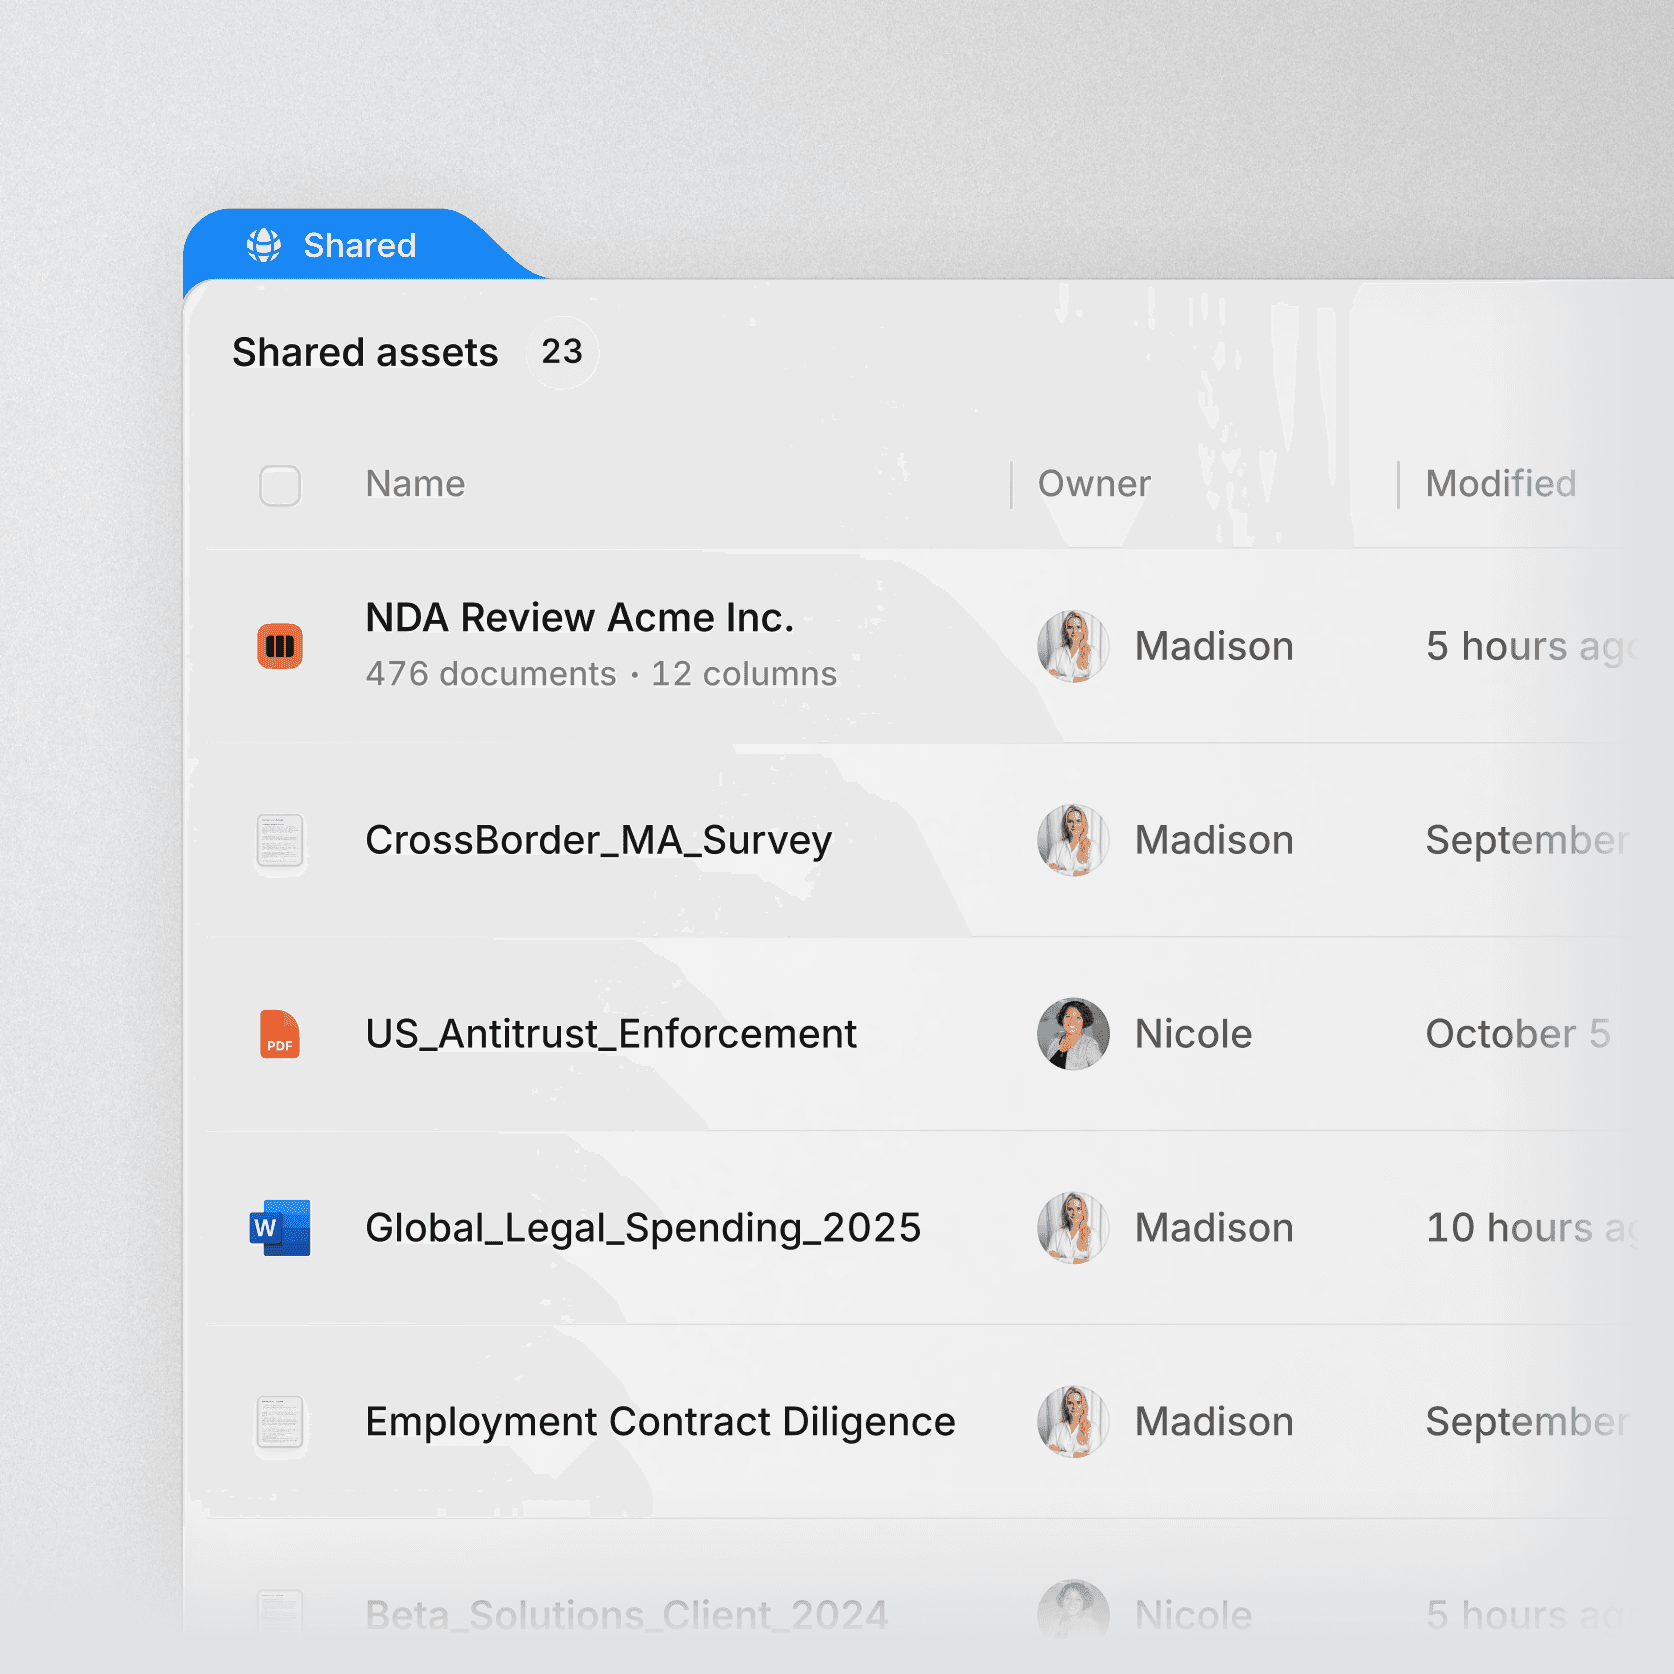
Task: Click document icon for CrossBorder_MA_Survey
Action: coord(280,840)
